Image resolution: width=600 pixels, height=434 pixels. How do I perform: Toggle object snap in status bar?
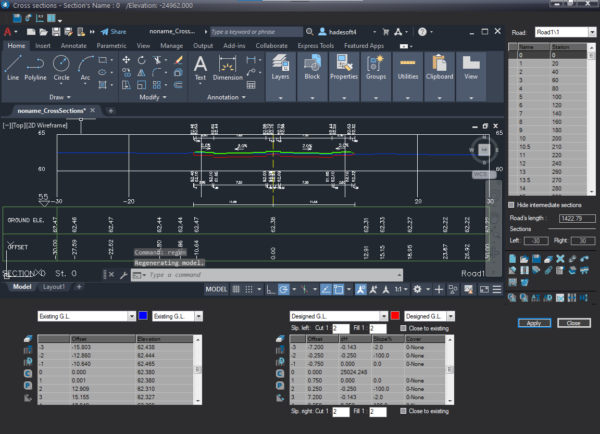(x=338, y=289)
